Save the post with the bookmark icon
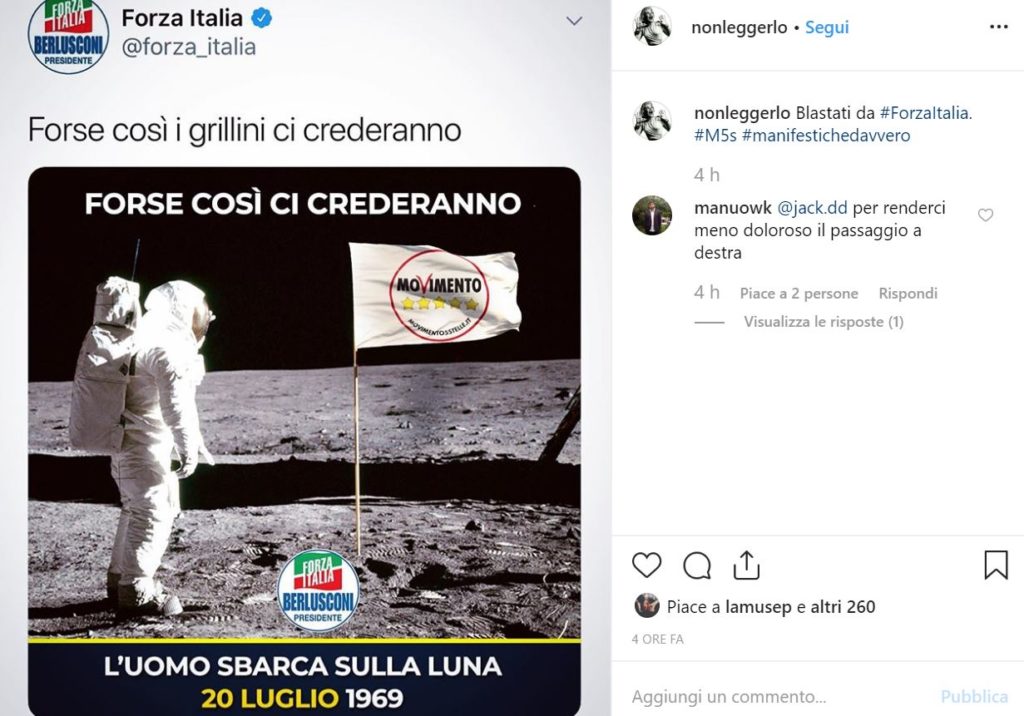Screen dimensions: 1024x716 click(x=996, y=565)
